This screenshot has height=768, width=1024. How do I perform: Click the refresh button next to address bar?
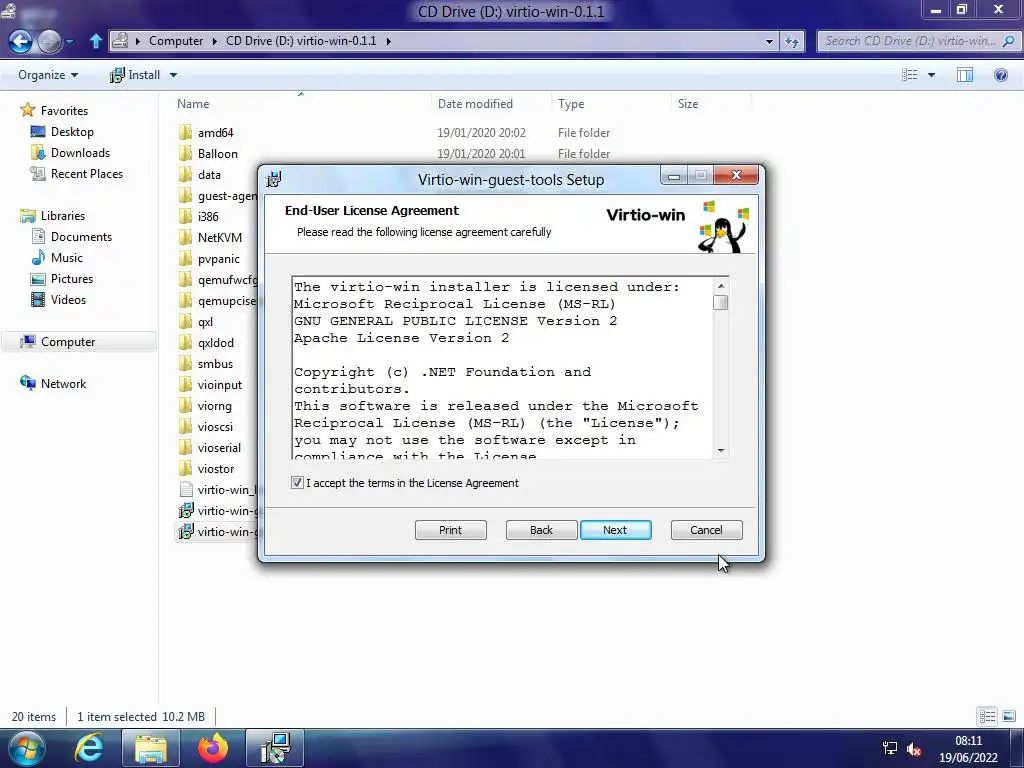coord(792,41)
